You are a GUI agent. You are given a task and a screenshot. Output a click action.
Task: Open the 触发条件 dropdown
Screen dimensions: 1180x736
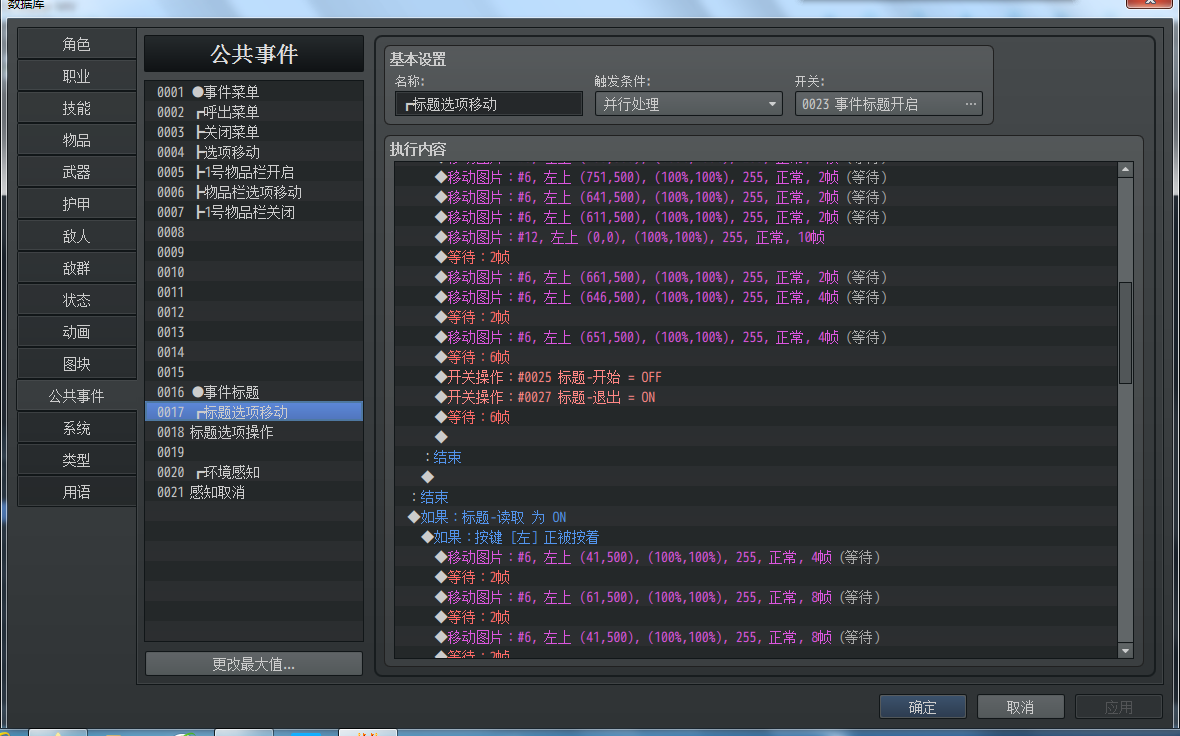tap(688, 104)
